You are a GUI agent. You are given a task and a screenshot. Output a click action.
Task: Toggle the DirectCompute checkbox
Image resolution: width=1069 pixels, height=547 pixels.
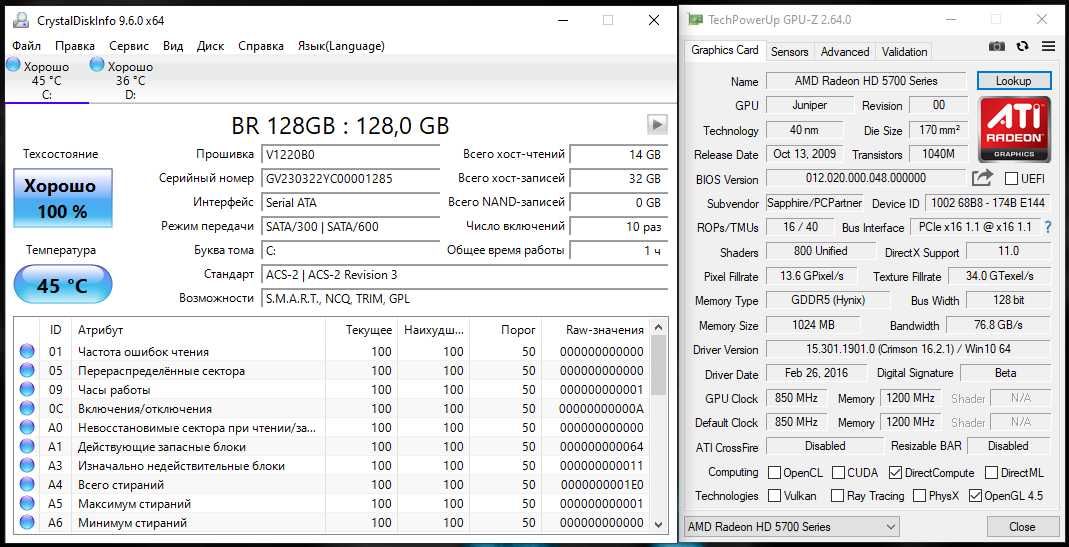(x=895, y=472)
